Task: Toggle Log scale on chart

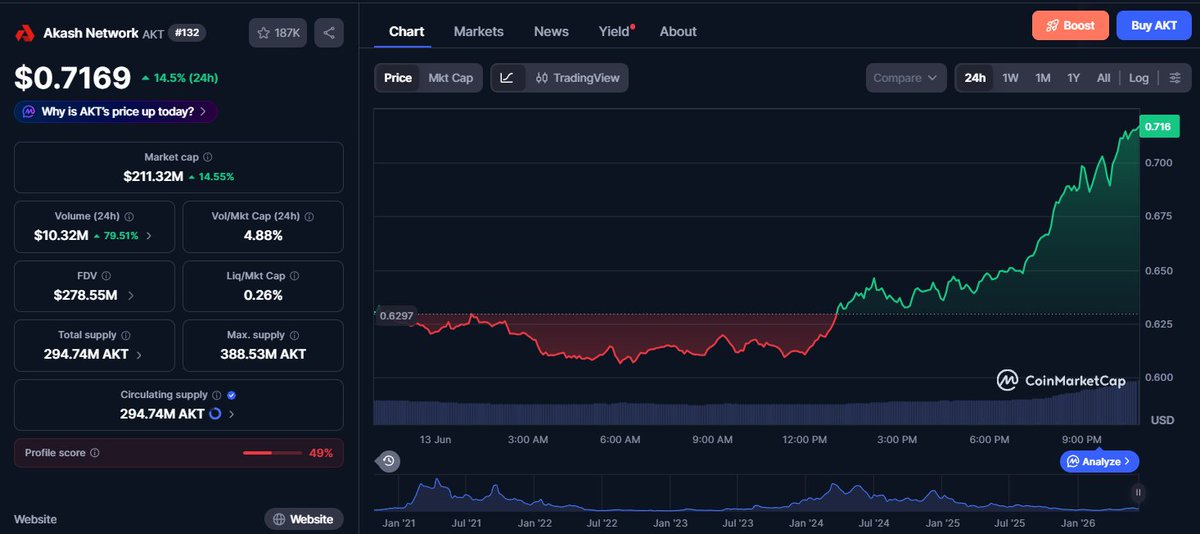Action: pos(1139,78)
